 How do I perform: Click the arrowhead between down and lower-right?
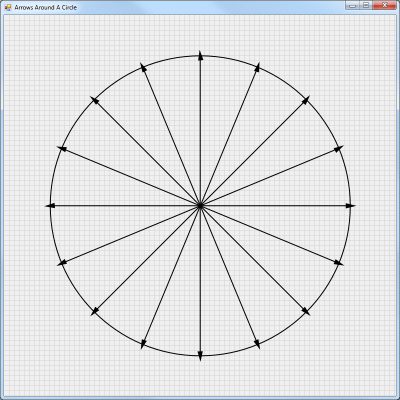[258, 344]
